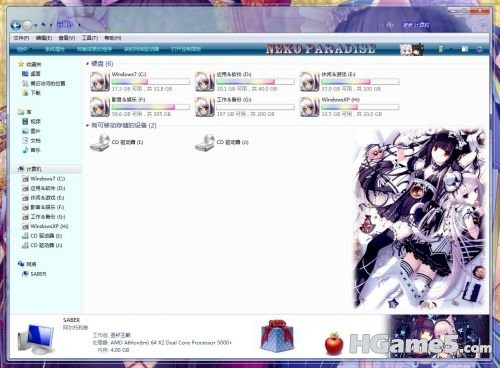This screenshot has width=500, height=368.
Task: Click the Windows7 (C:) usage bar
Action: click(151, 82)
